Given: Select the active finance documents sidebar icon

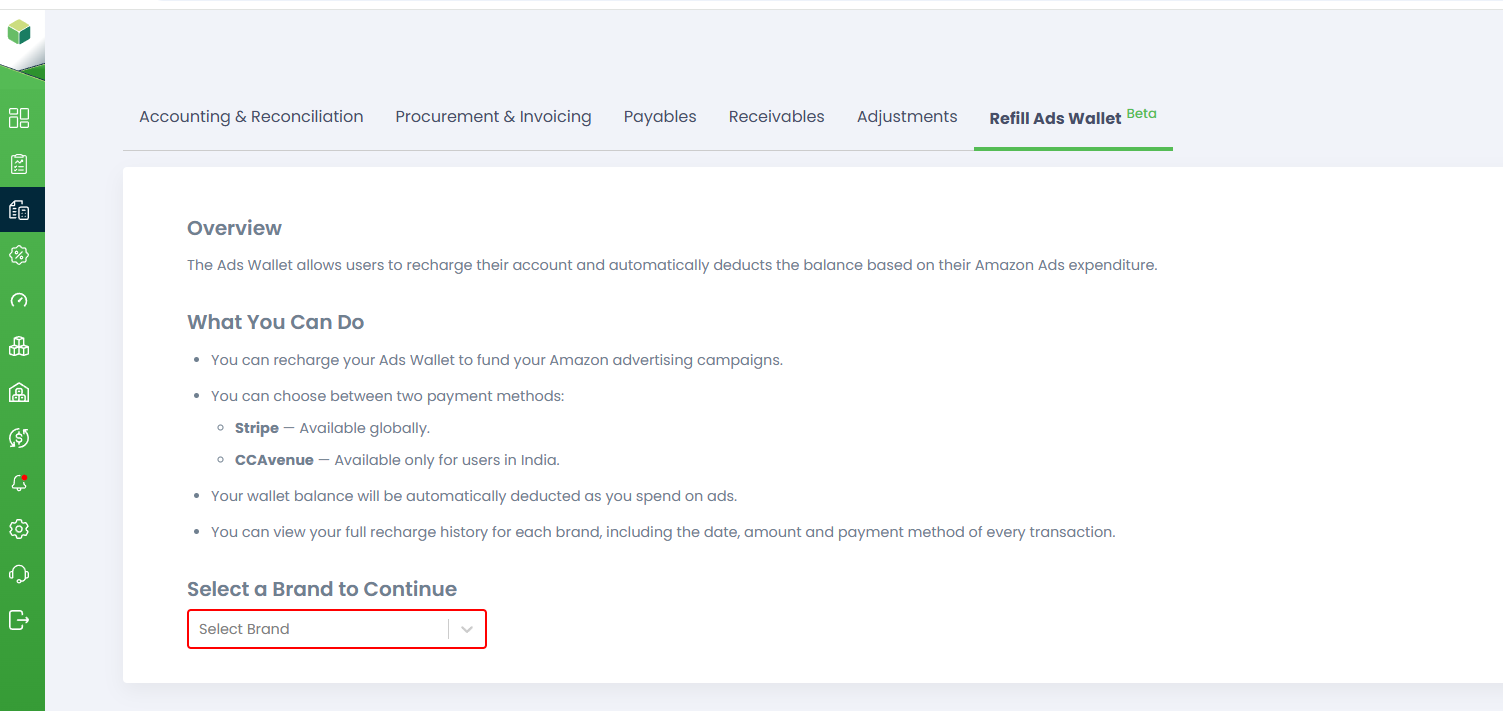Looking at the screenshot, I should 19,210.
